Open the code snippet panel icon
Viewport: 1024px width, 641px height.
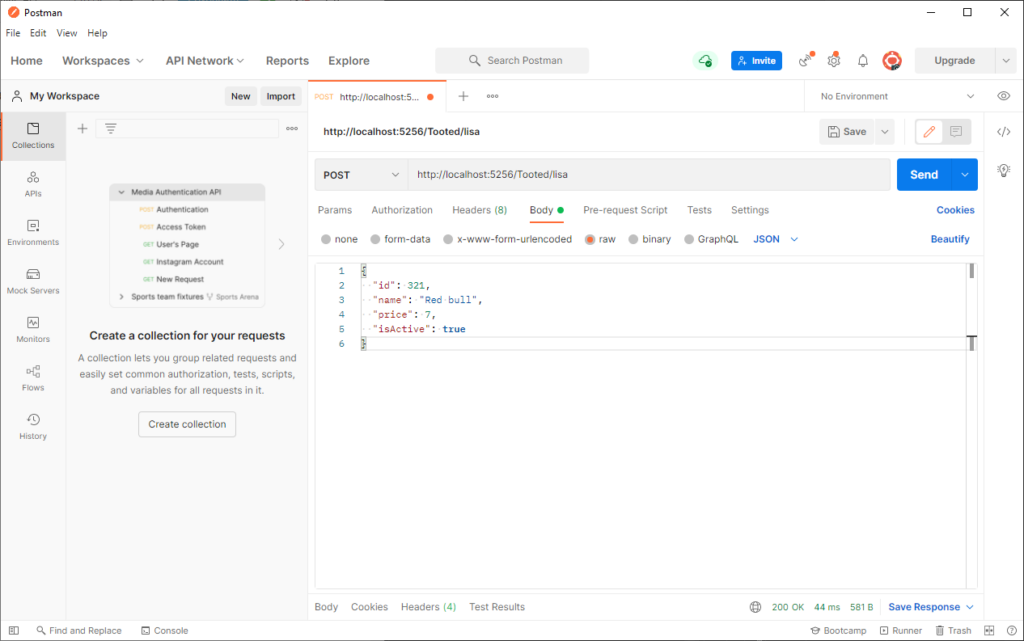1004,132
